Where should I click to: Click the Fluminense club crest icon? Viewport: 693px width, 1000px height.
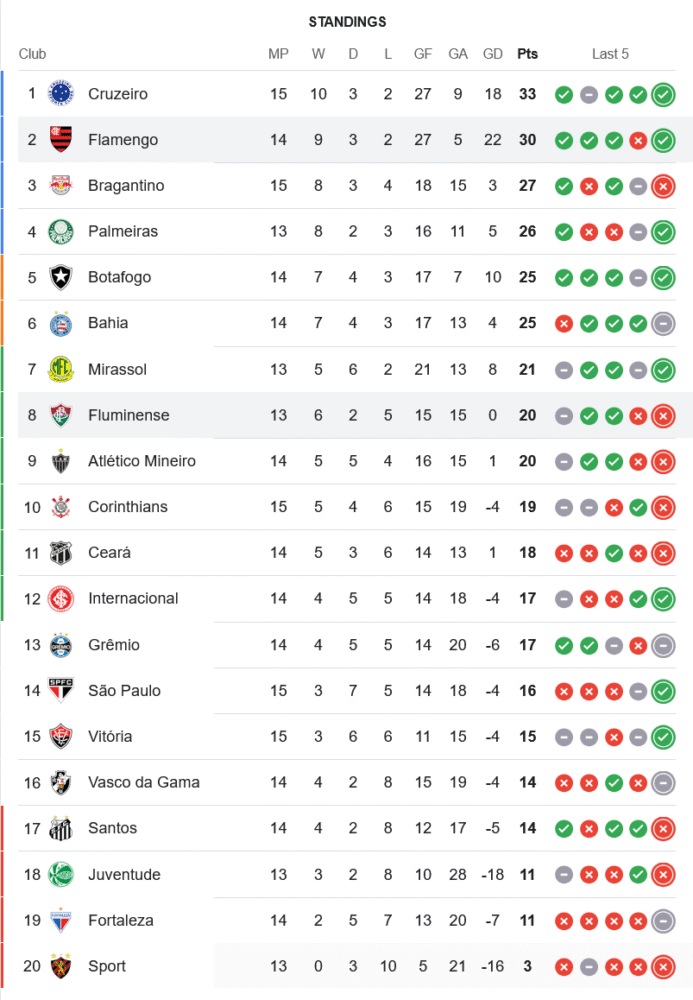(61, 415)
